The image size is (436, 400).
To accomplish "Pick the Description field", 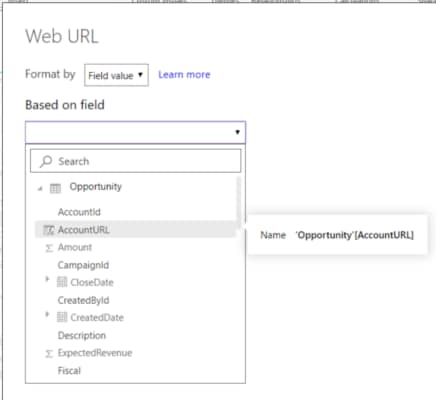I will tap(82, 335).
